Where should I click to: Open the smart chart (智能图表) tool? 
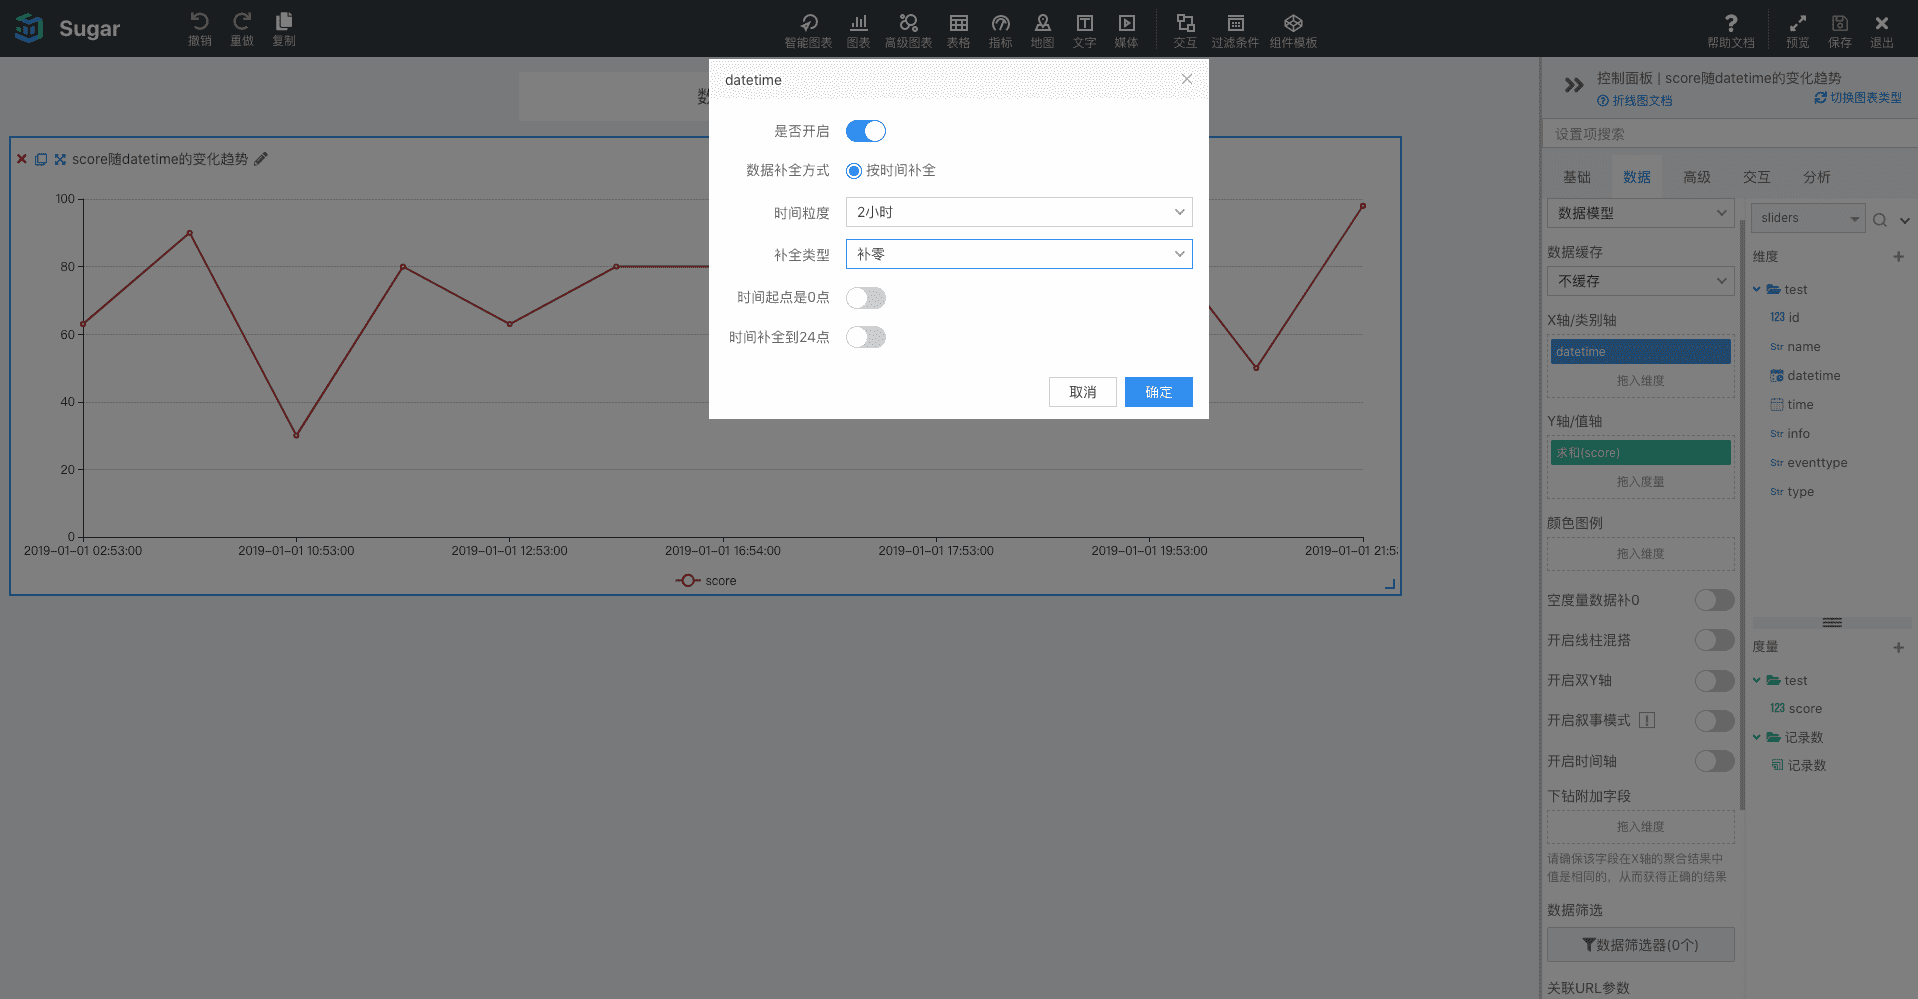coord(808,23)
